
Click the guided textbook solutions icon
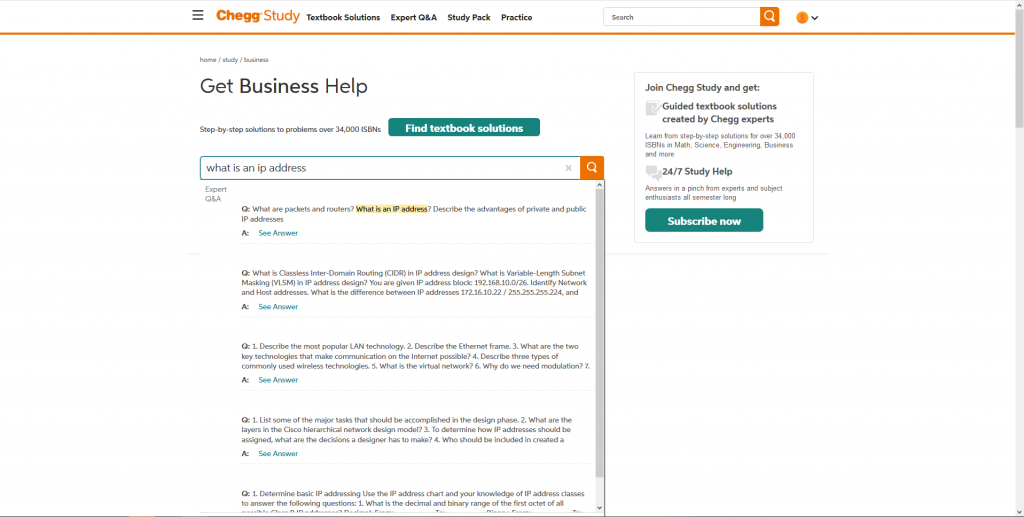coord(653,108)
